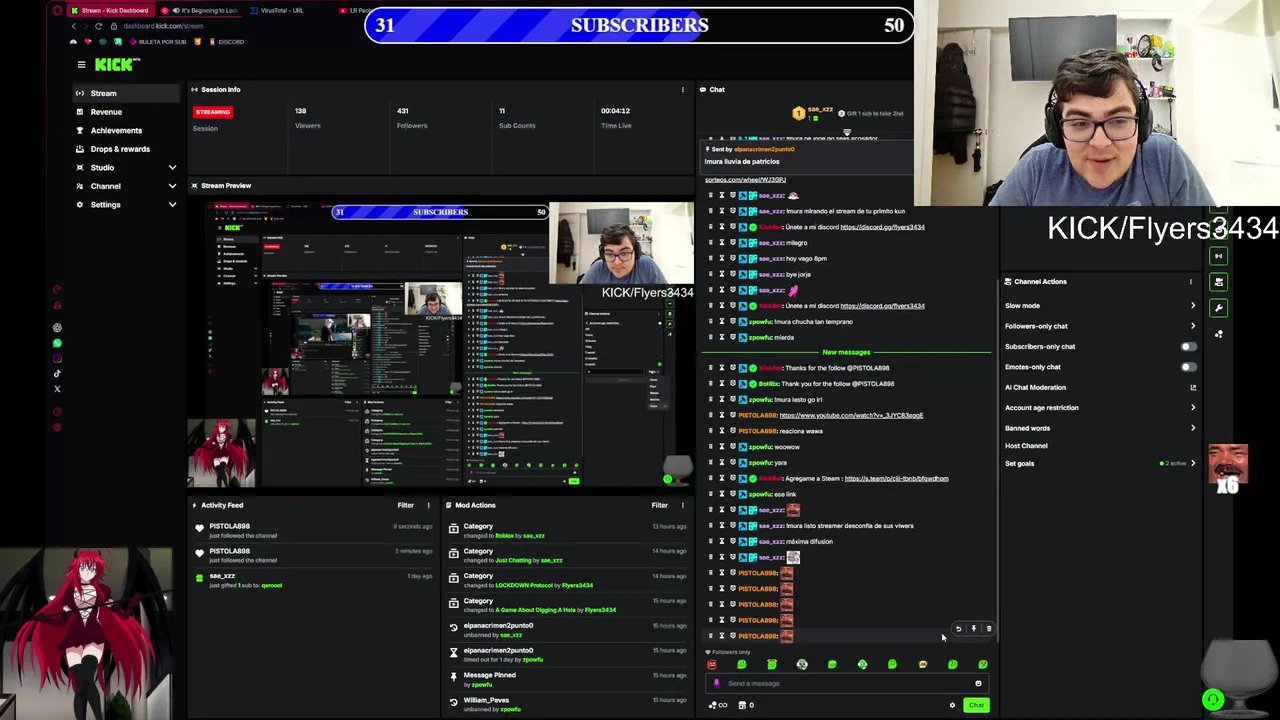
Task: Click the browser reload button
Action: point(98,26)
